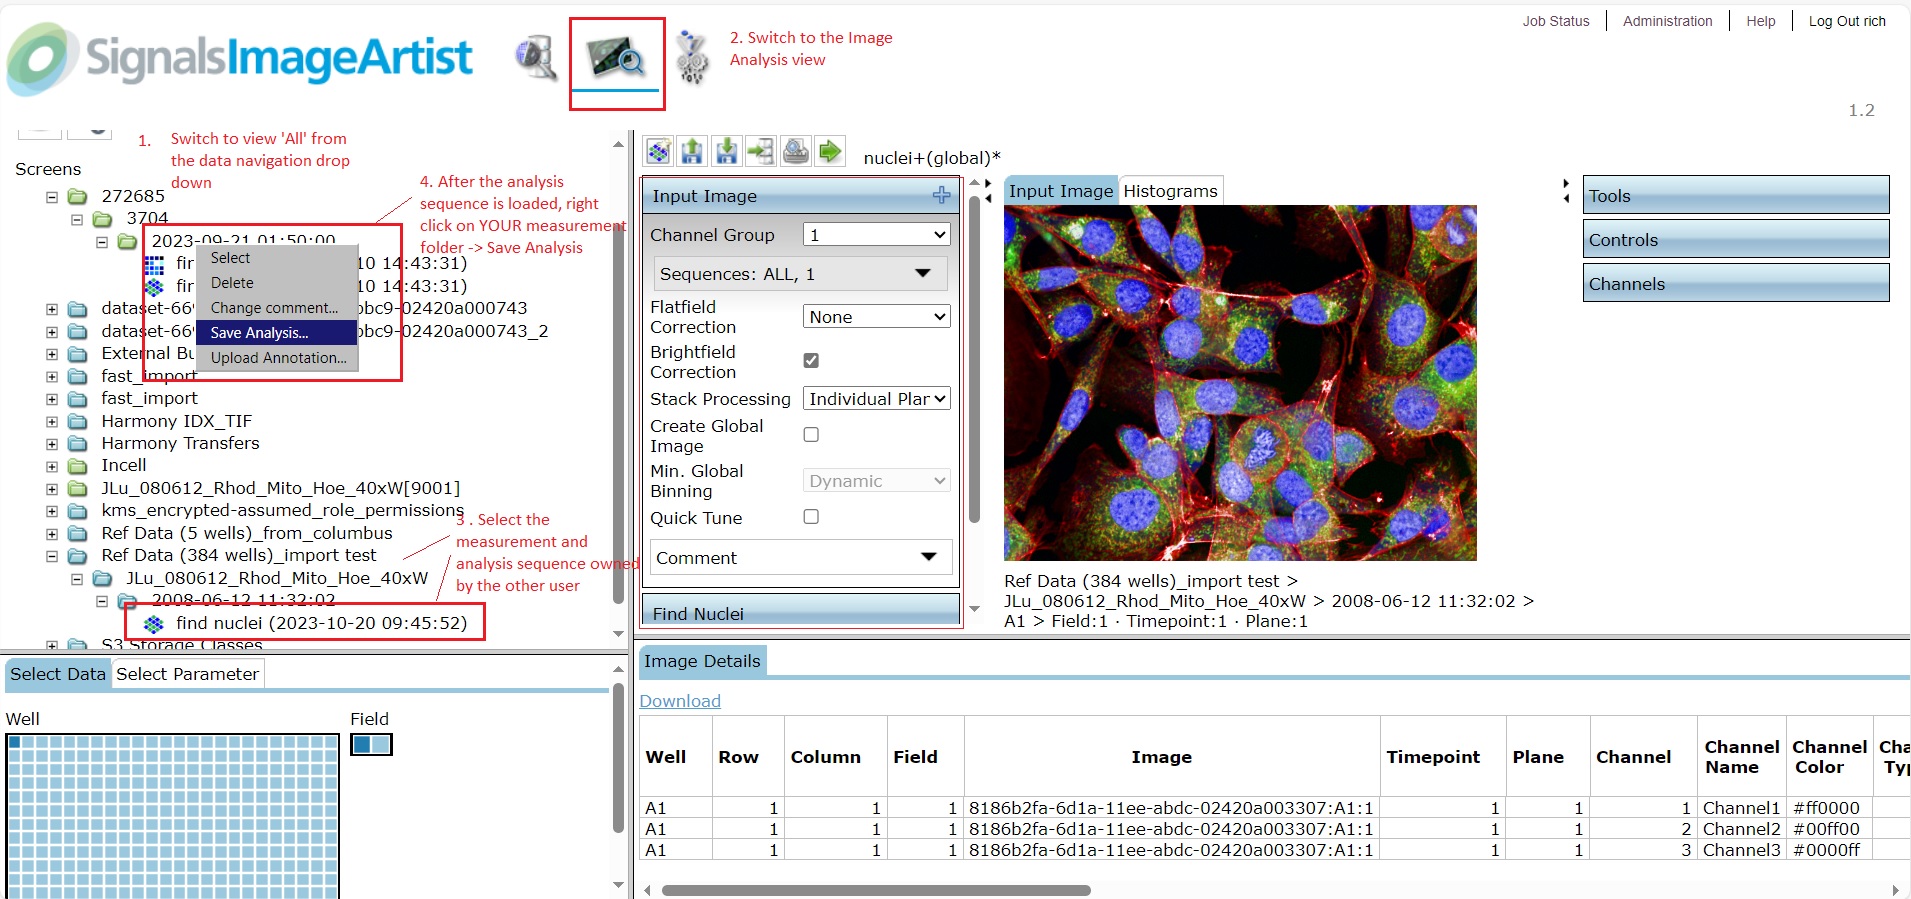Viewport: 1911px width, 899px height.
Task: Open the Stack Processing dropdown
Action: (876, 399)
